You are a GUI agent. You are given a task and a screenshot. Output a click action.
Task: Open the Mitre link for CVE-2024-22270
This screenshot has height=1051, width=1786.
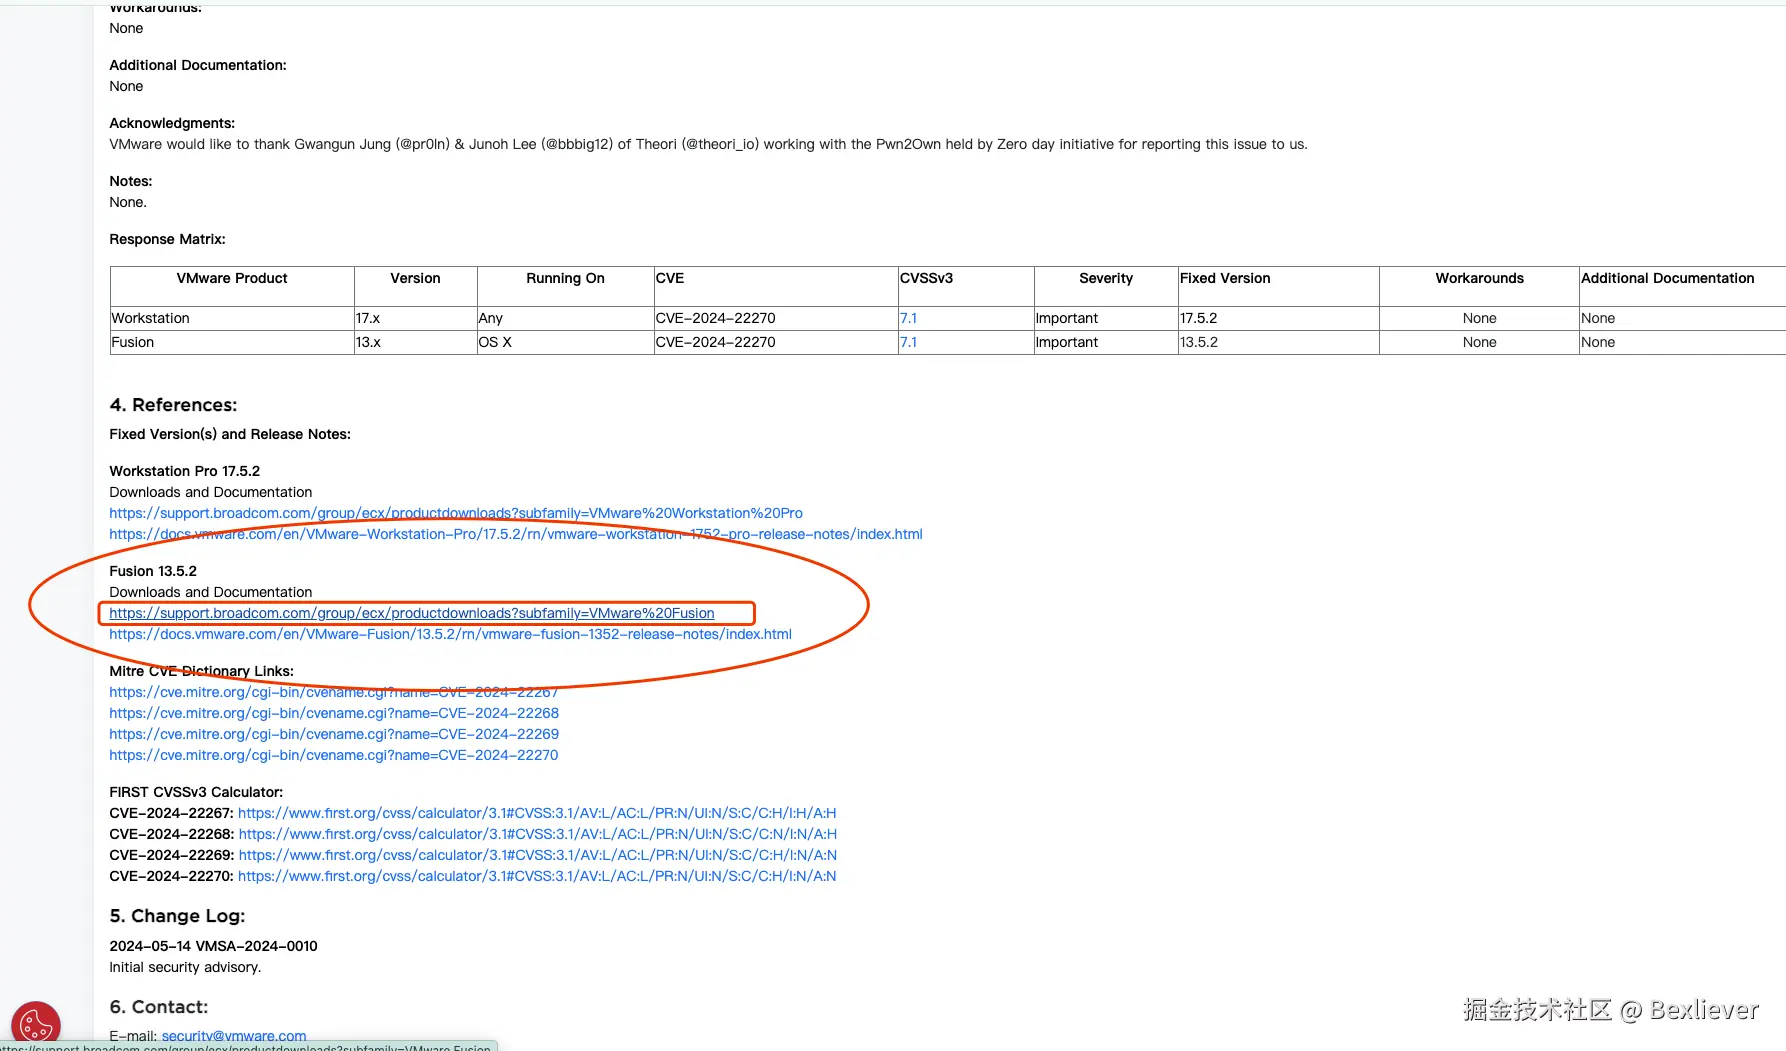coord(334,755)
